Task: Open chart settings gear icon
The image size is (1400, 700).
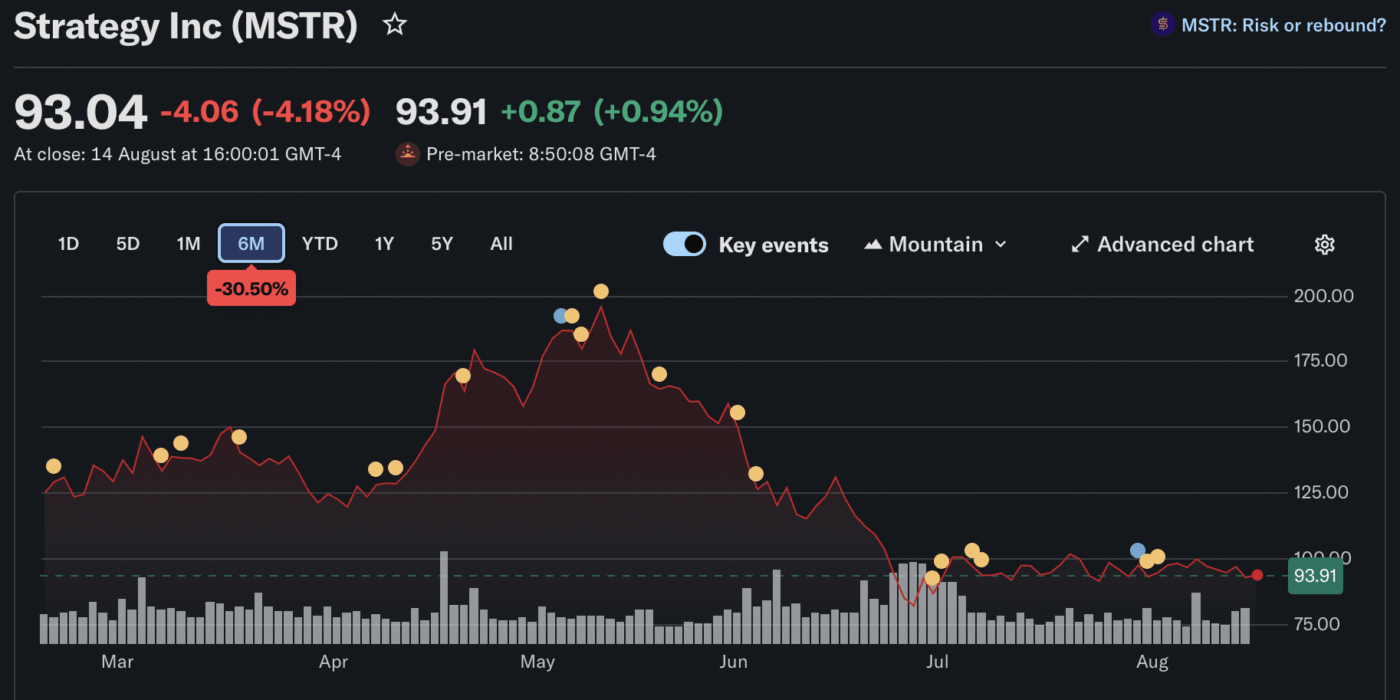Action: (1325, 244)
